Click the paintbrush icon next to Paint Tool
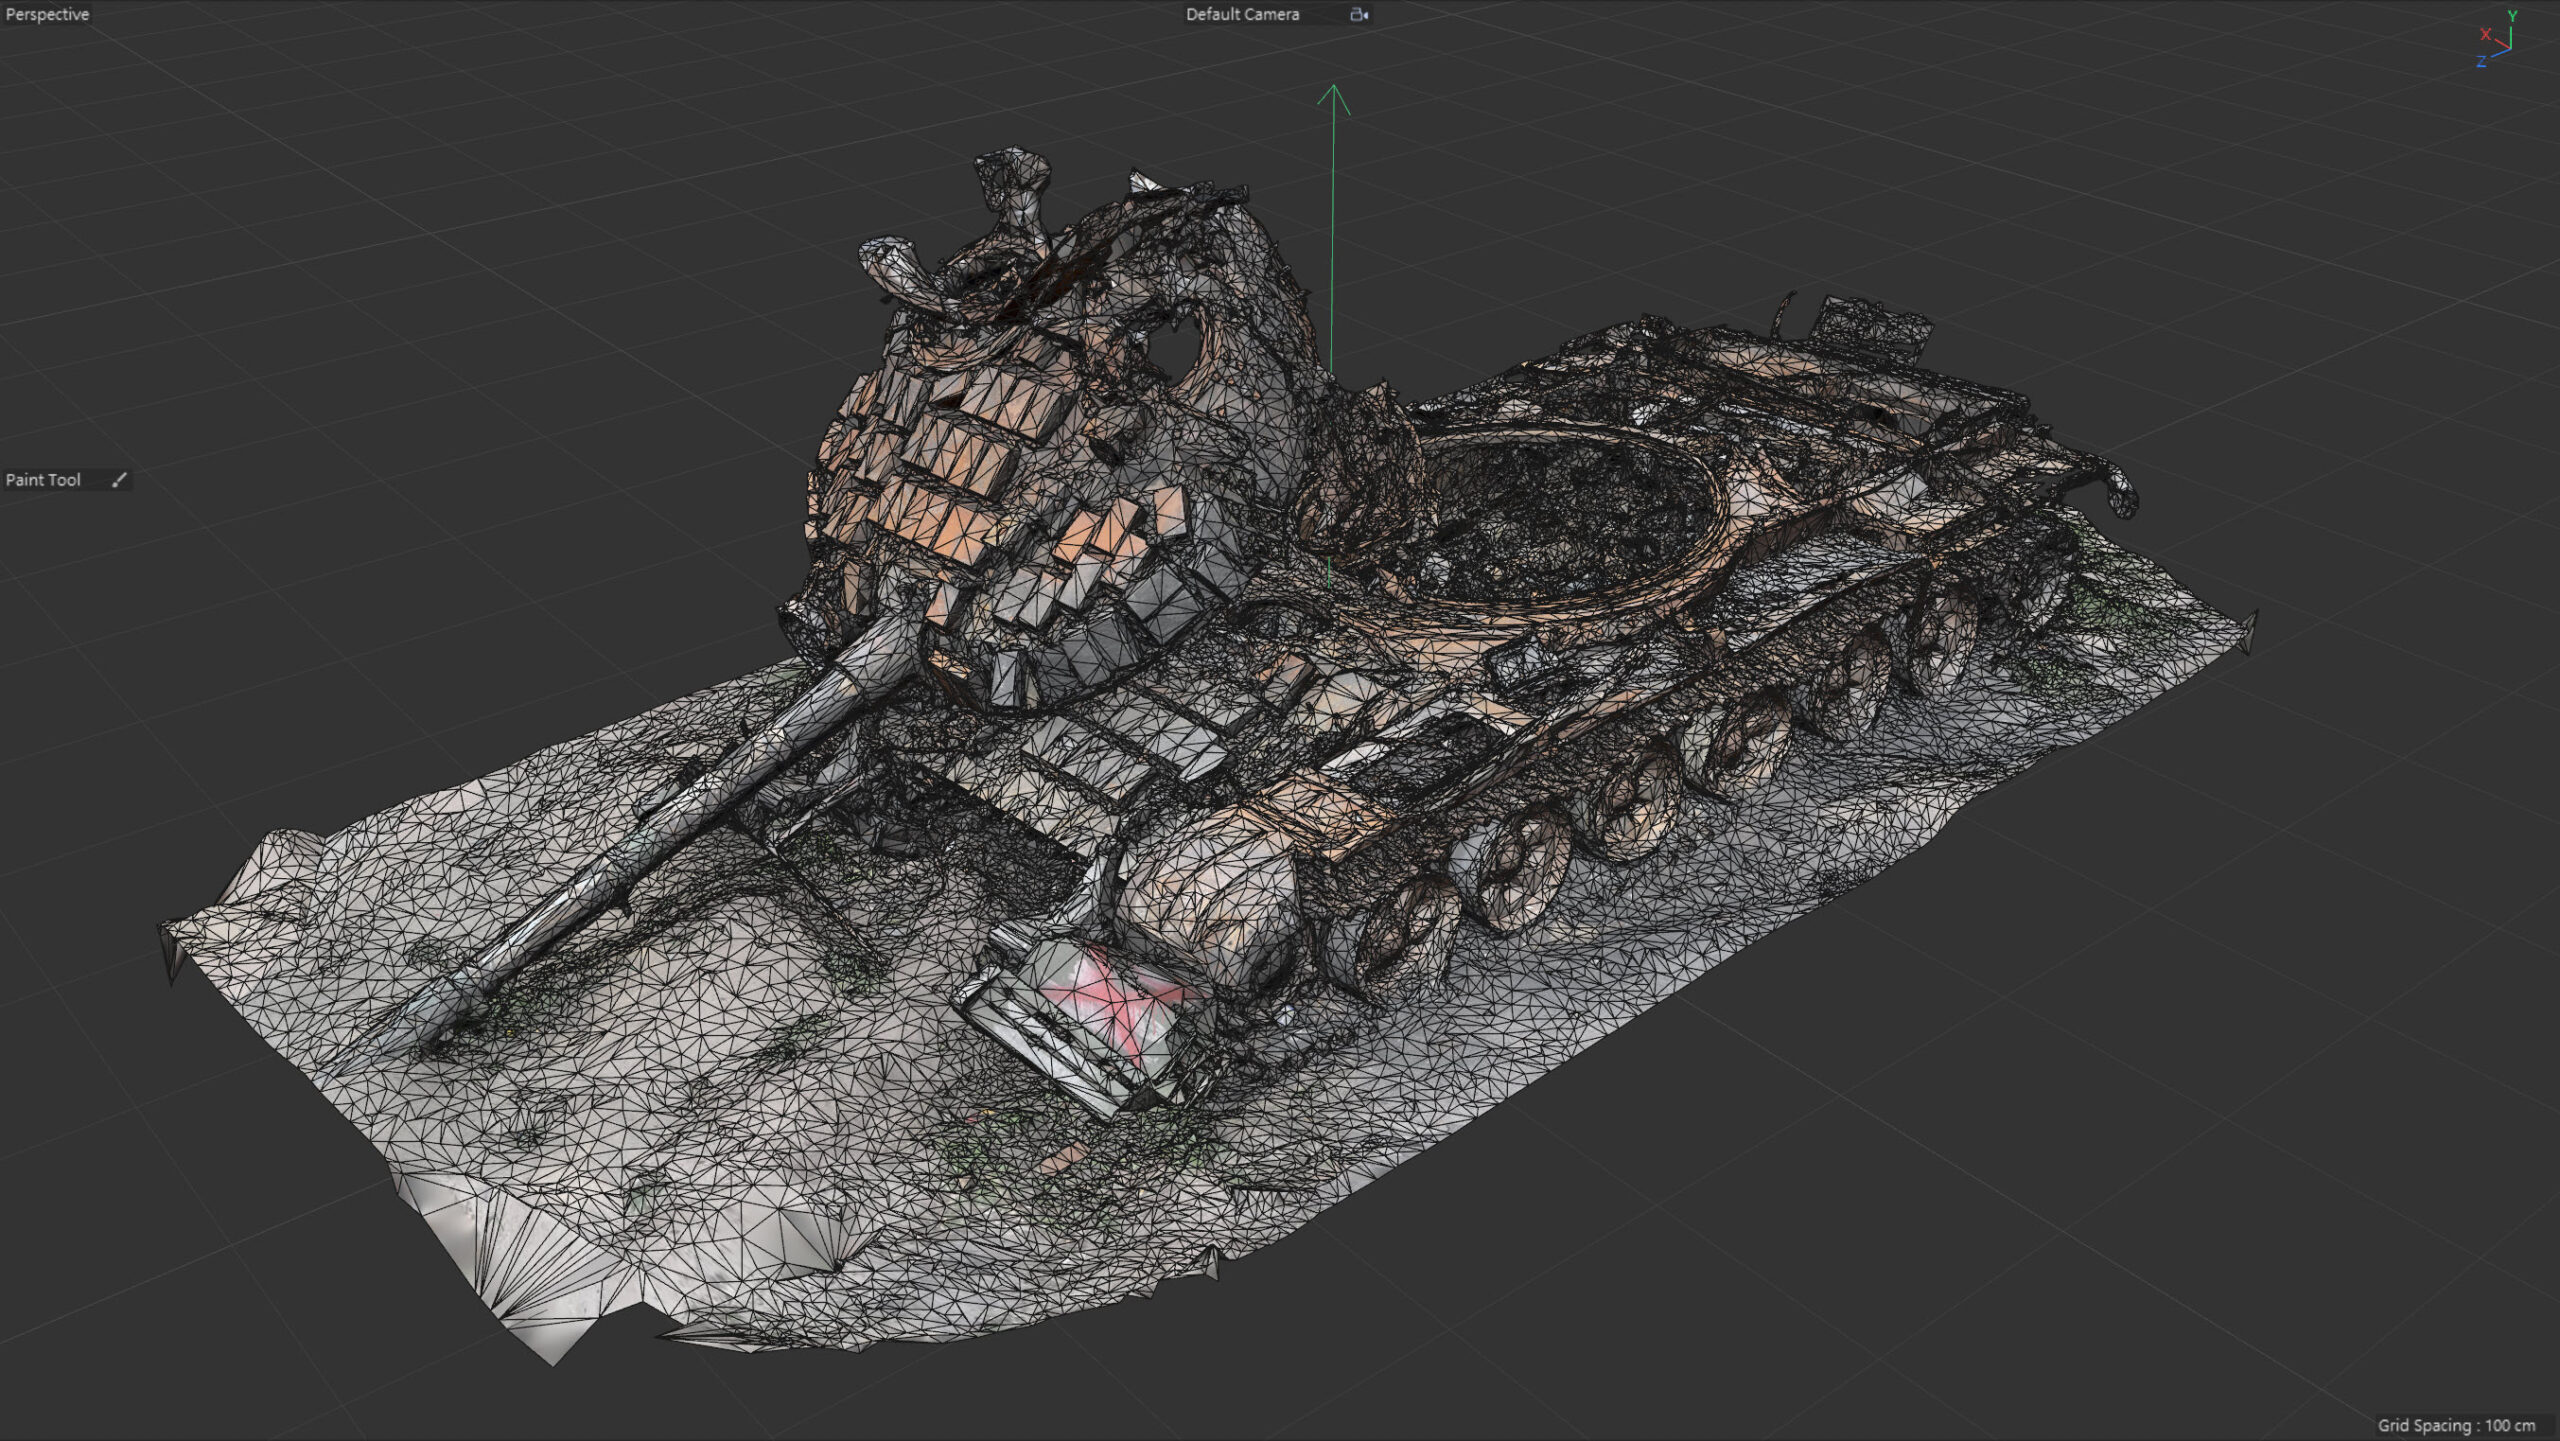This screenshot has height=1441, width=2560. click(x=119, y=480)
